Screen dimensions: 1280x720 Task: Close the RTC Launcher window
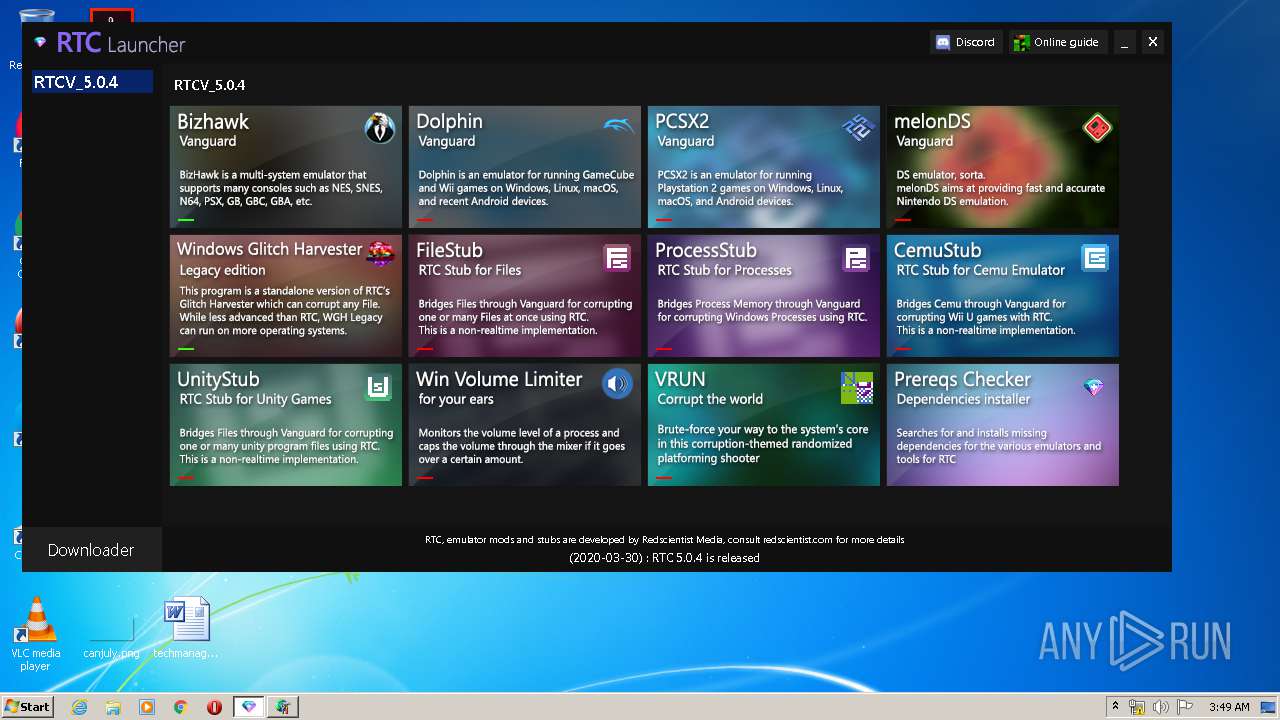[x=1152, y=42]
